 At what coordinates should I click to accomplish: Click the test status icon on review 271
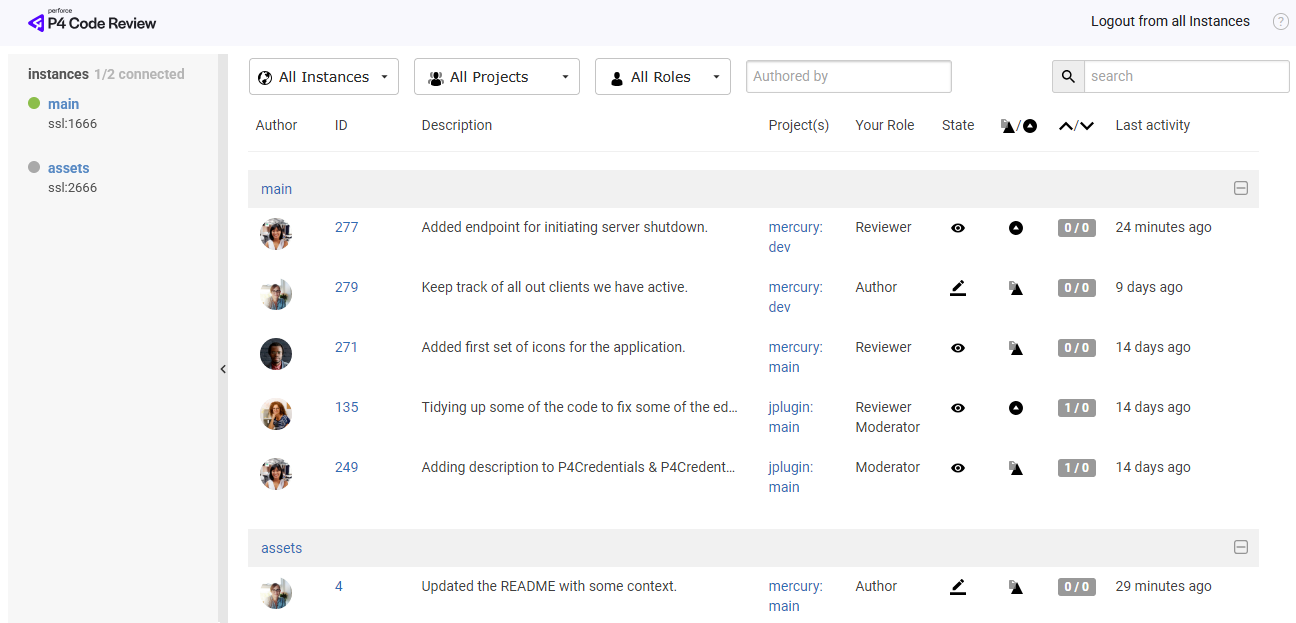(x=1016, y=347)
